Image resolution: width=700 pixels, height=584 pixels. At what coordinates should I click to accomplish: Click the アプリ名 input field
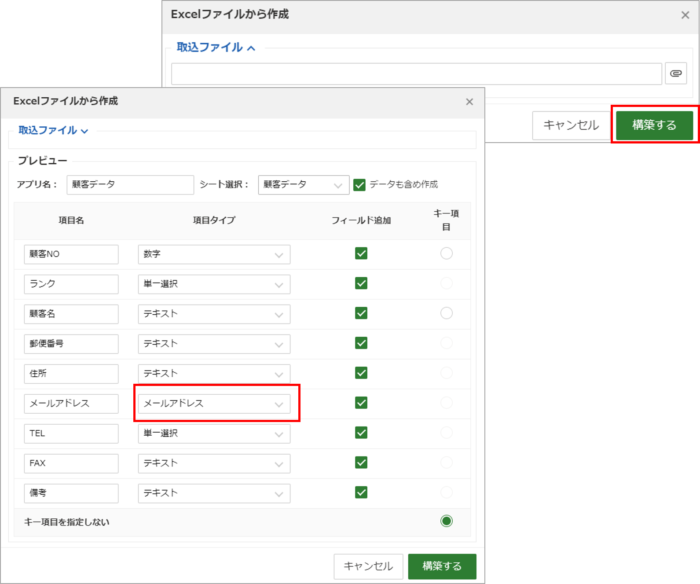tap(130, 184)
